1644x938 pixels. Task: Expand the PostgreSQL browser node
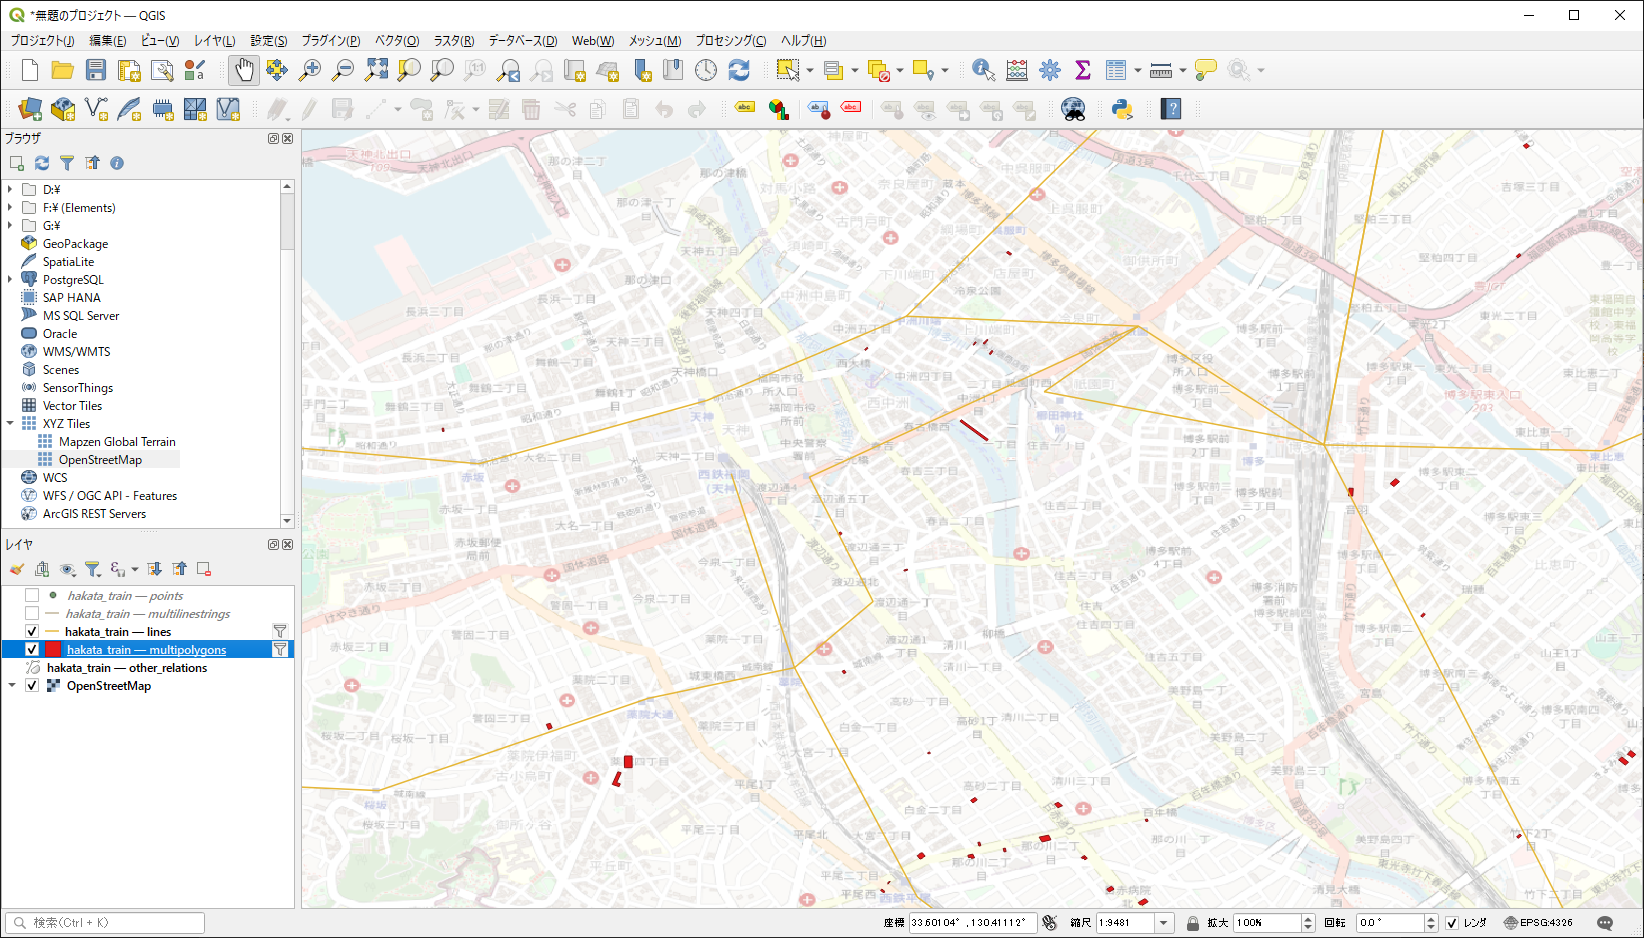(10, 280)
